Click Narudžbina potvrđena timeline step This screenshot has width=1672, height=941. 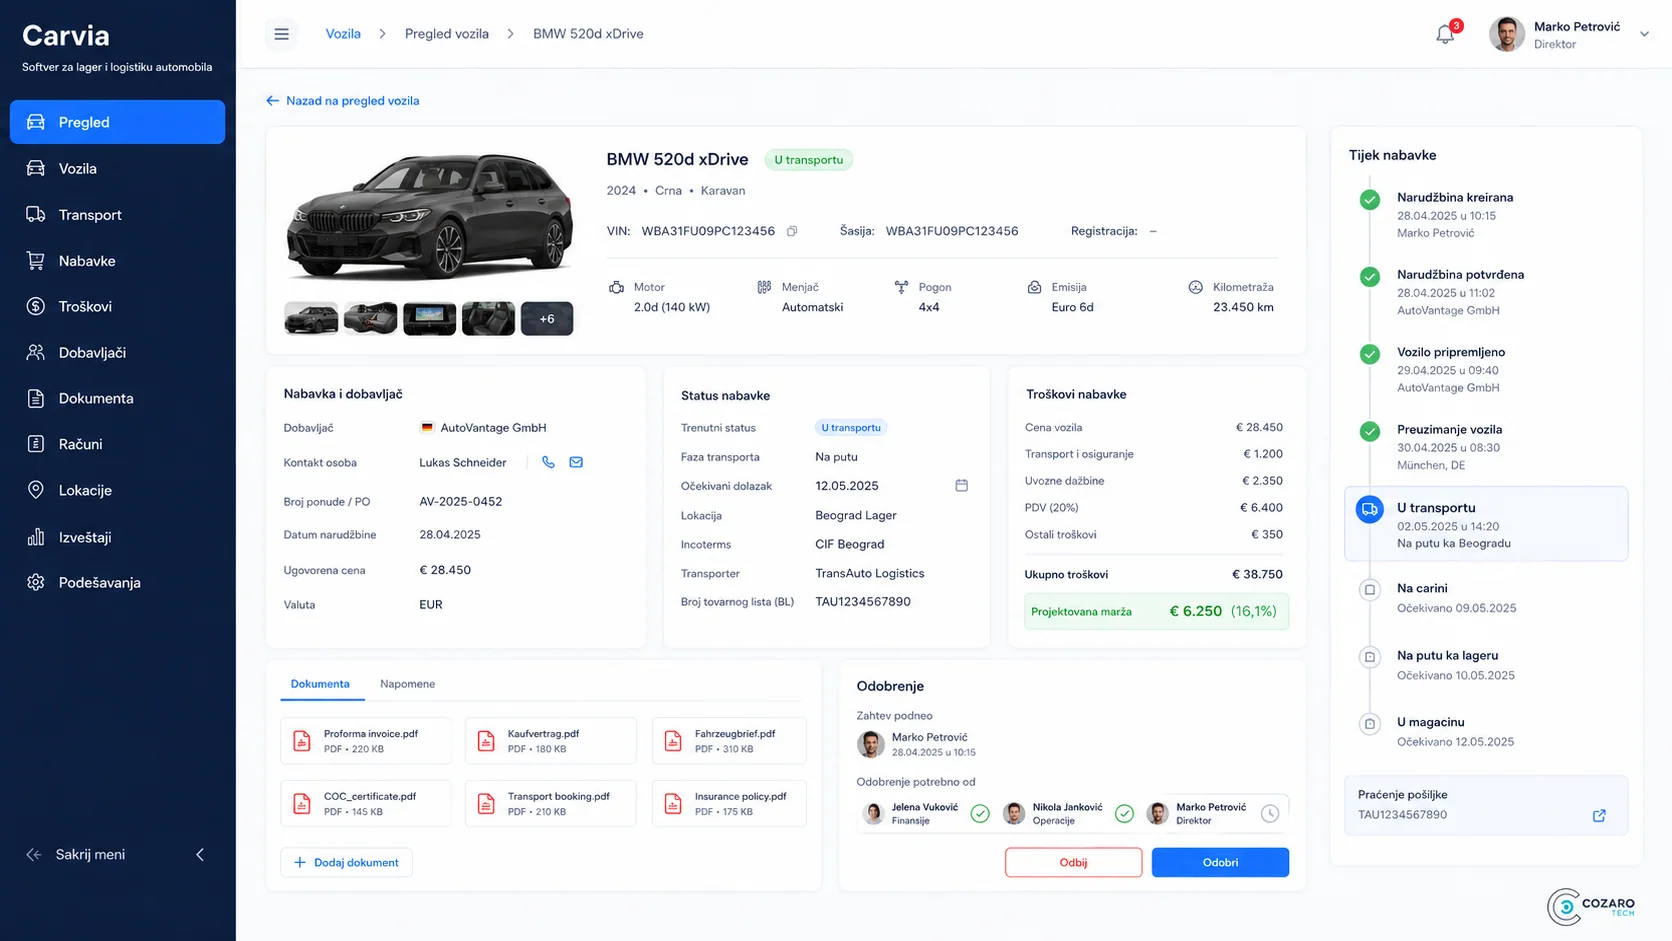coord(1460,275)
